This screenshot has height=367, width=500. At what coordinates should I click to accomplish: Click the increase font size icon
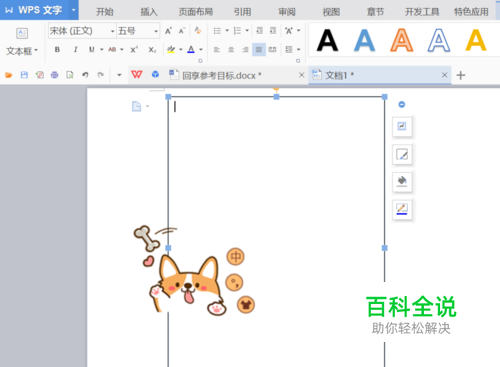[x=168, y=31]
